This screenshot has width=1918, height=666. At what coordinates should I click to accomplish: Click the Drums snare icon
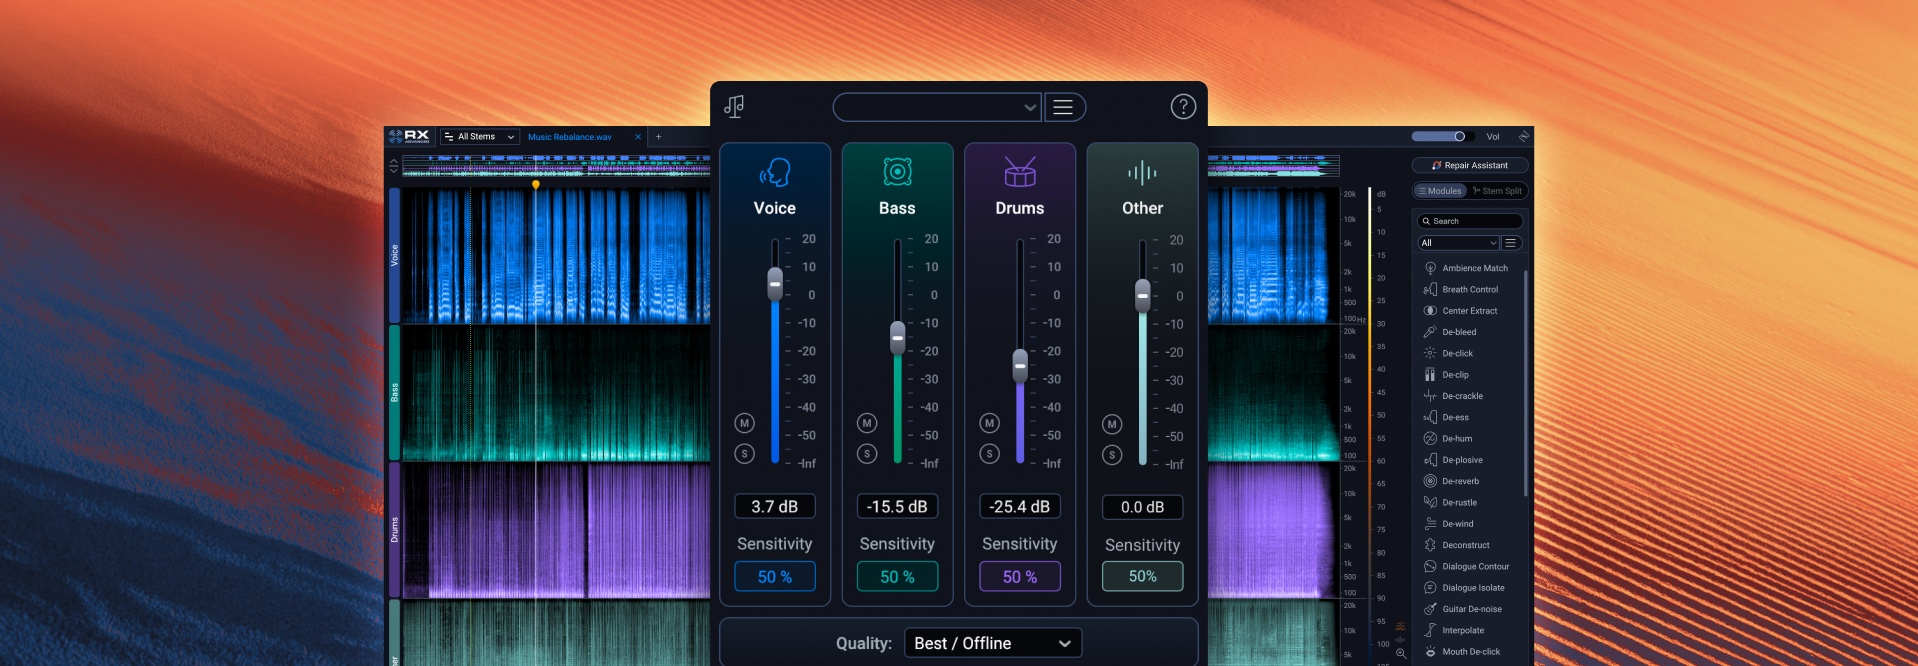point(1019,173)
